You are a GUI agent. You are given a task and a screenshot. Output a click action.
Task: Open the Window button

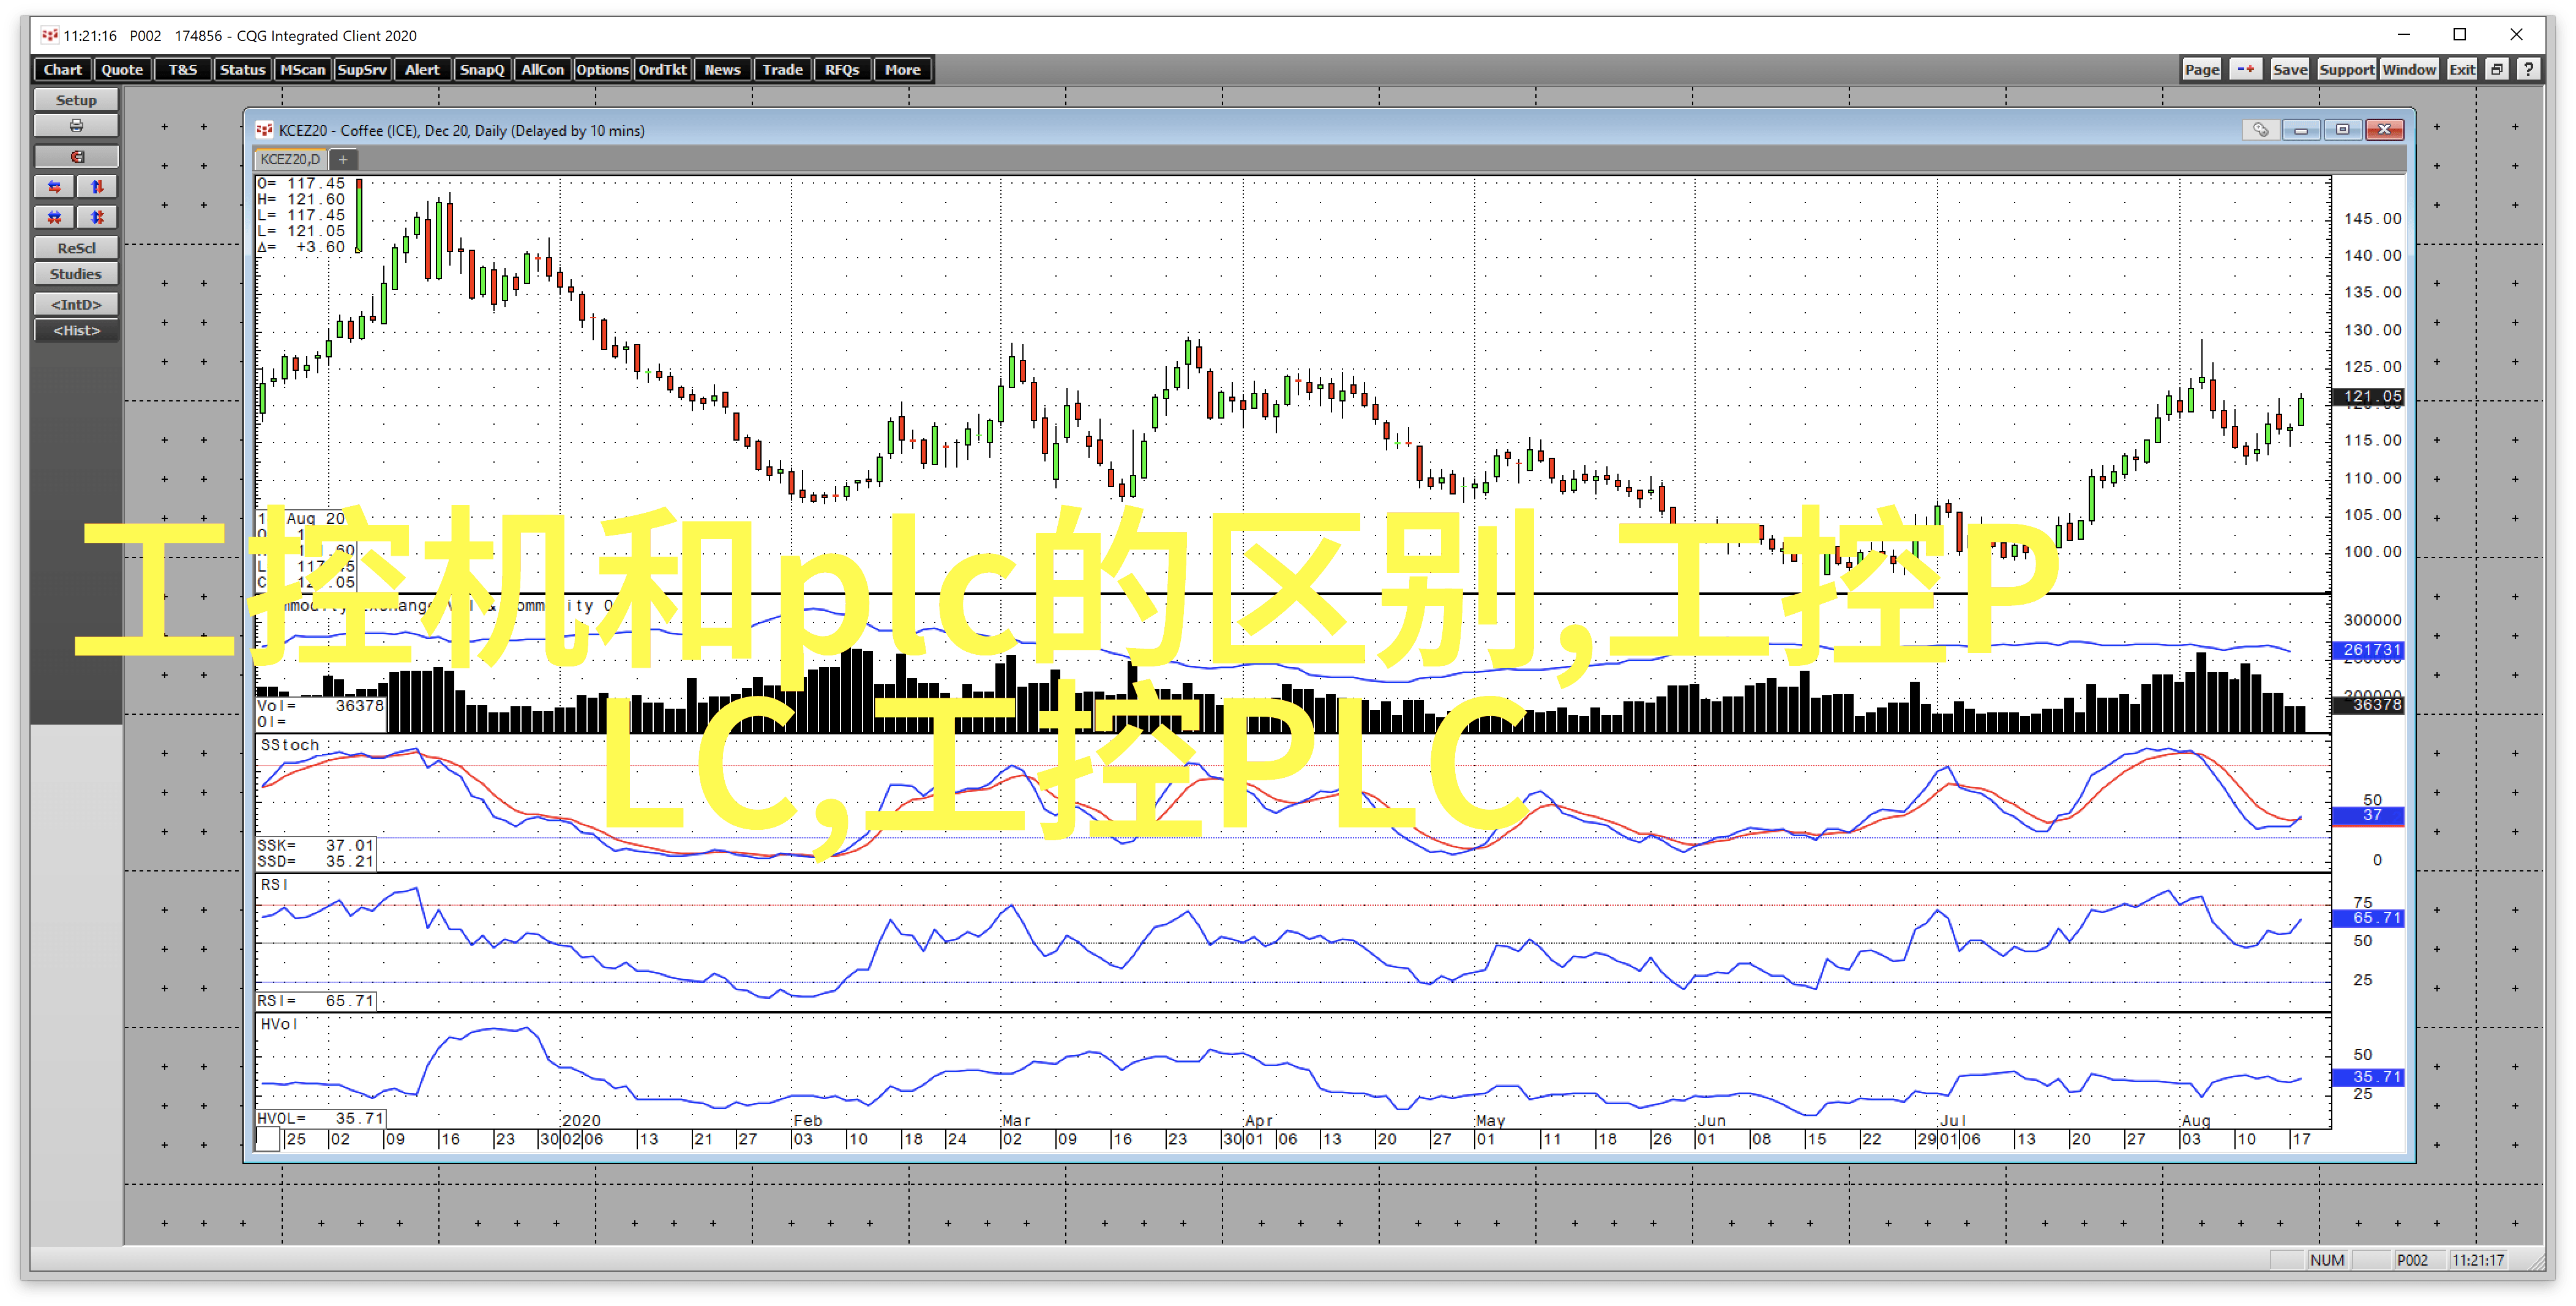(2409, 69)
